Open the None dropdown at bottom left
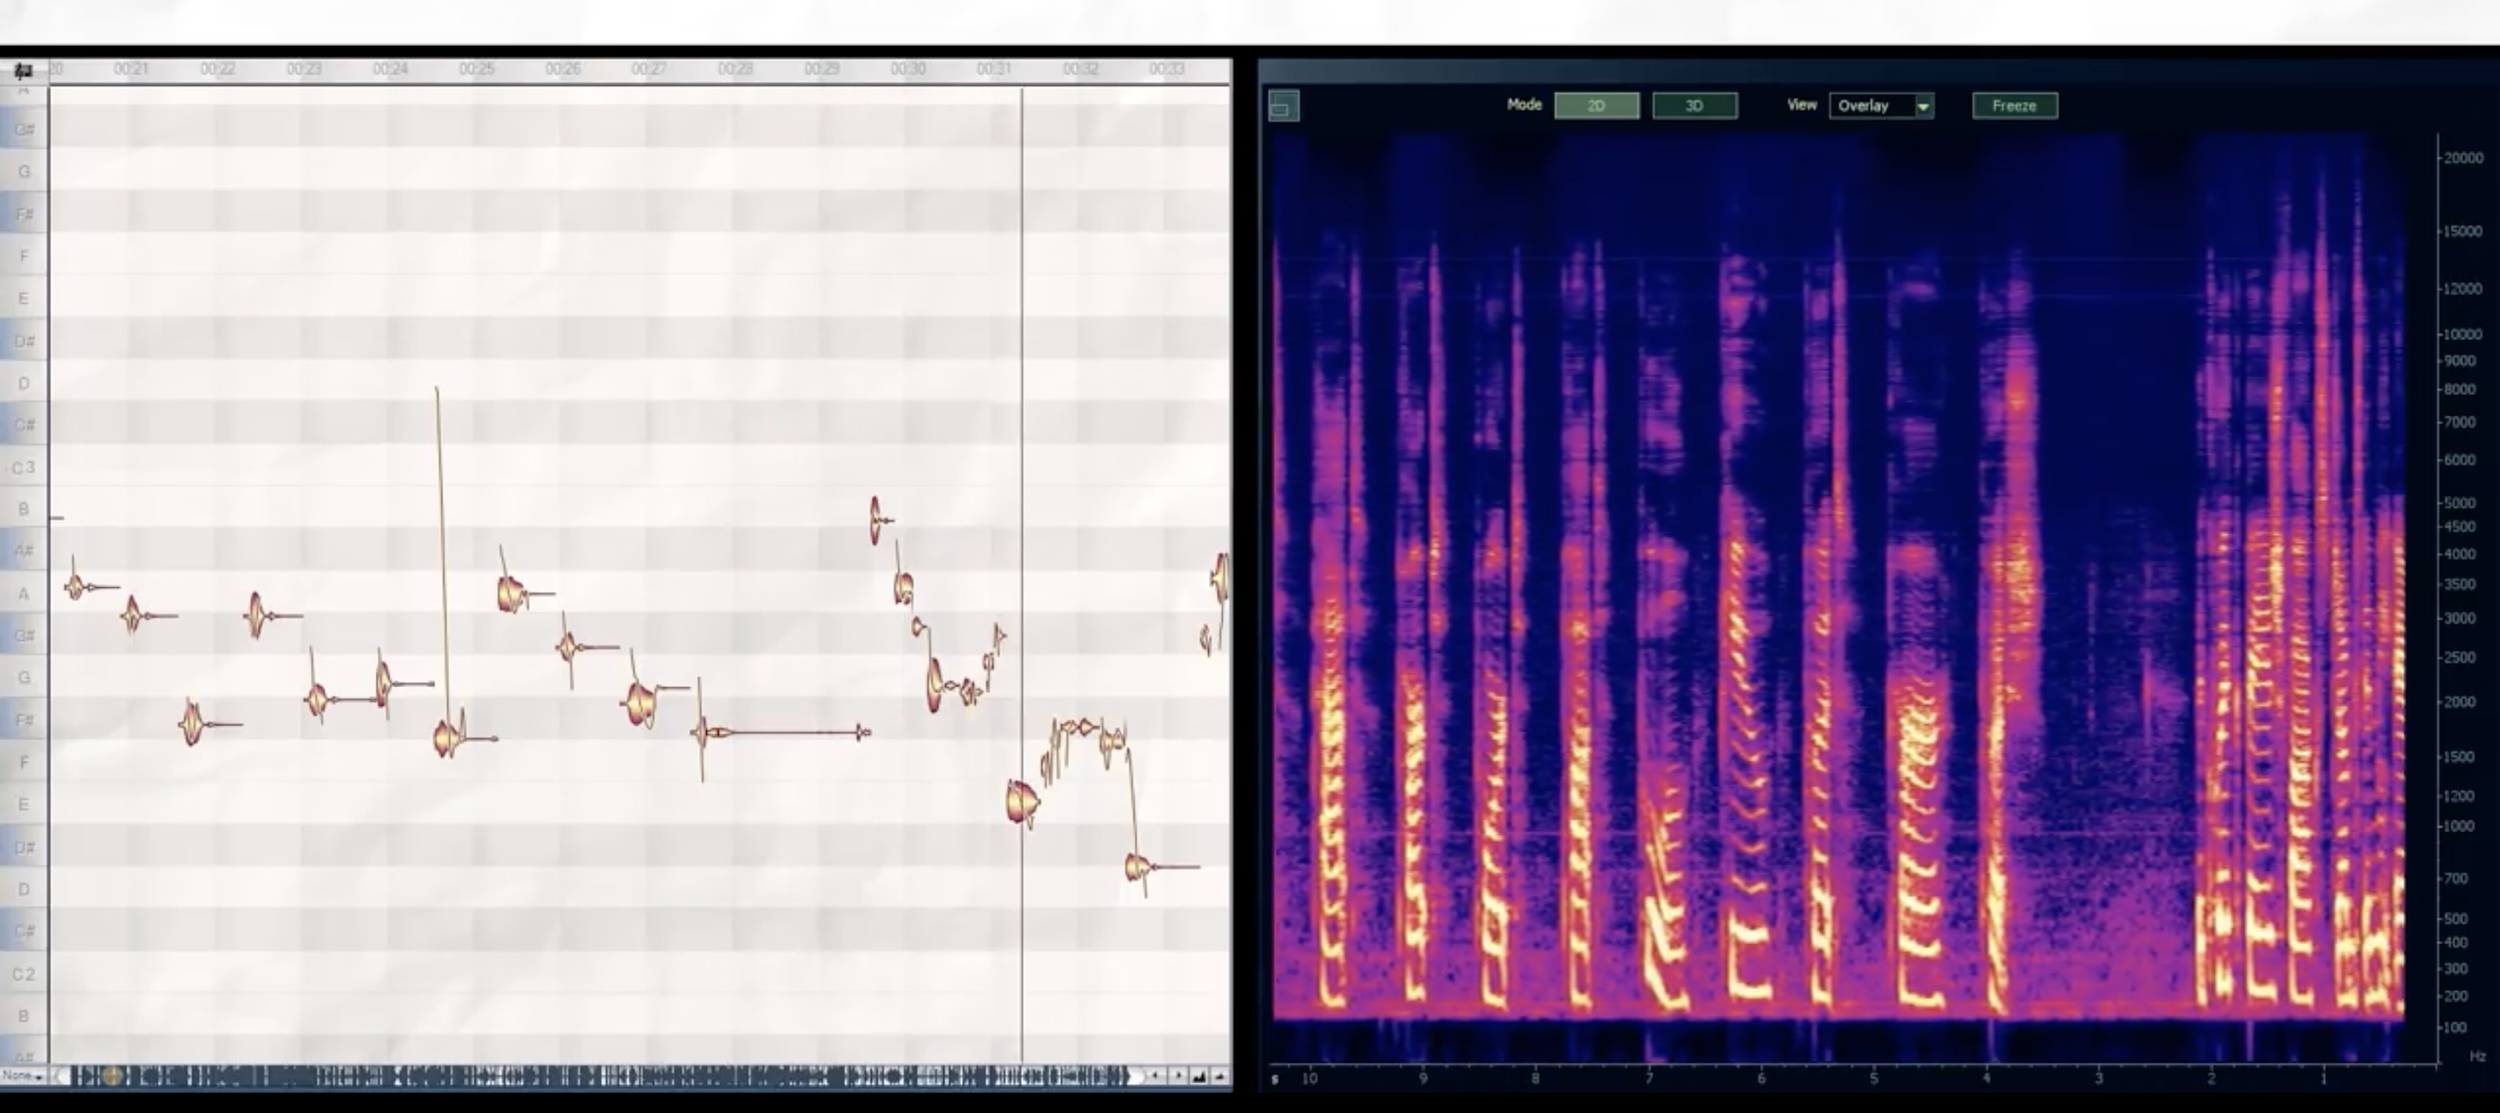The height and width of the screenshot is (1113, 2500). pyautogui.click(x=23, y=1076)
